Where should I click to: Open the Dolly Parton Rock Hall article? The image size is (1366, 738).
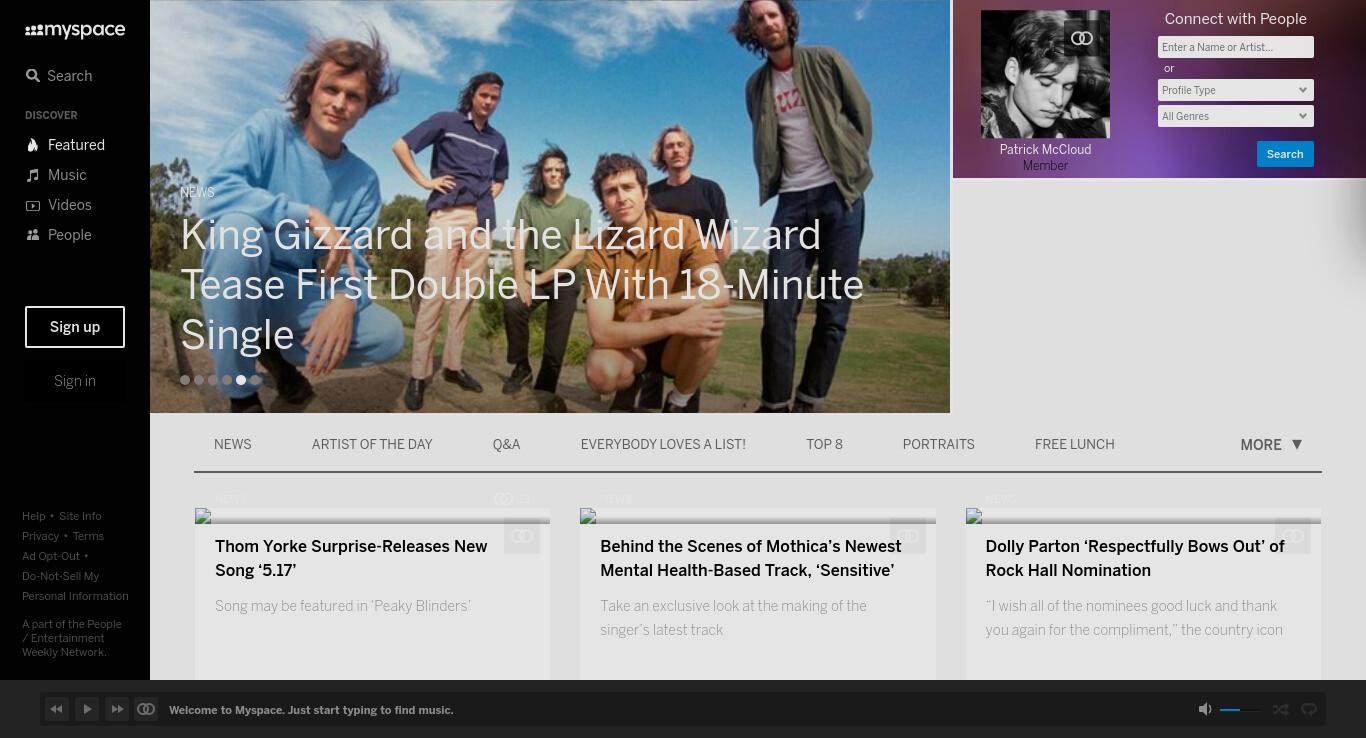point(1135,558)
